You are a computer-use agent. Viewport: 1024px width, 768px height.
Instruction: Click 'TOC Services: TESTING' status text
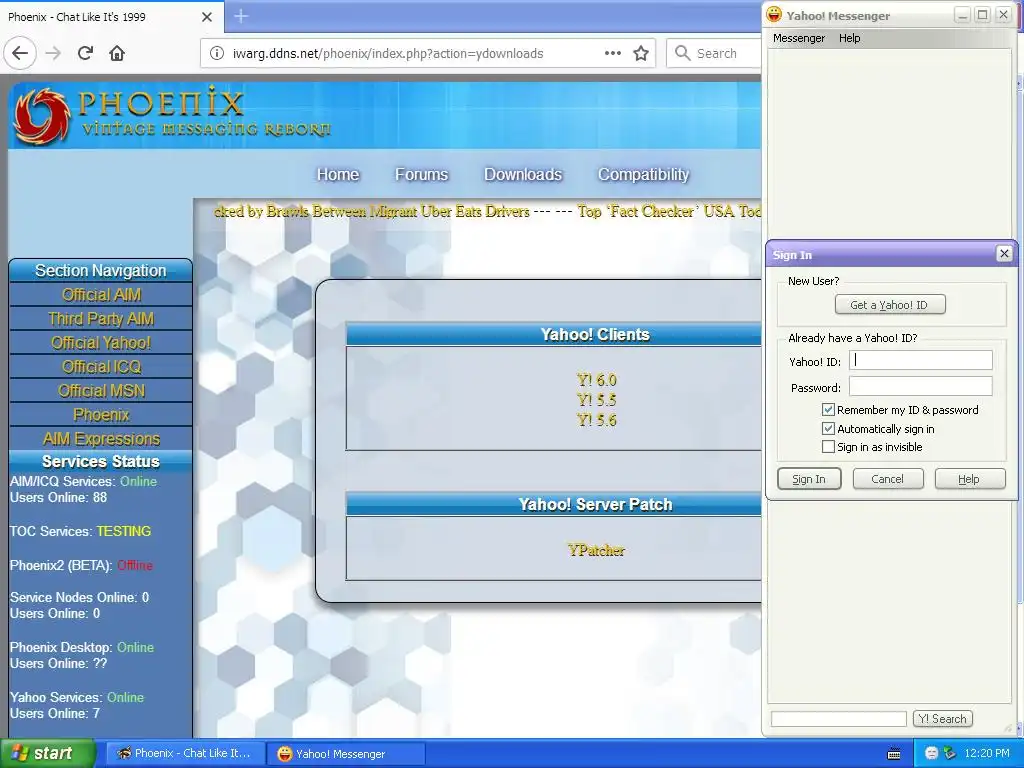(x=80, y=531)
